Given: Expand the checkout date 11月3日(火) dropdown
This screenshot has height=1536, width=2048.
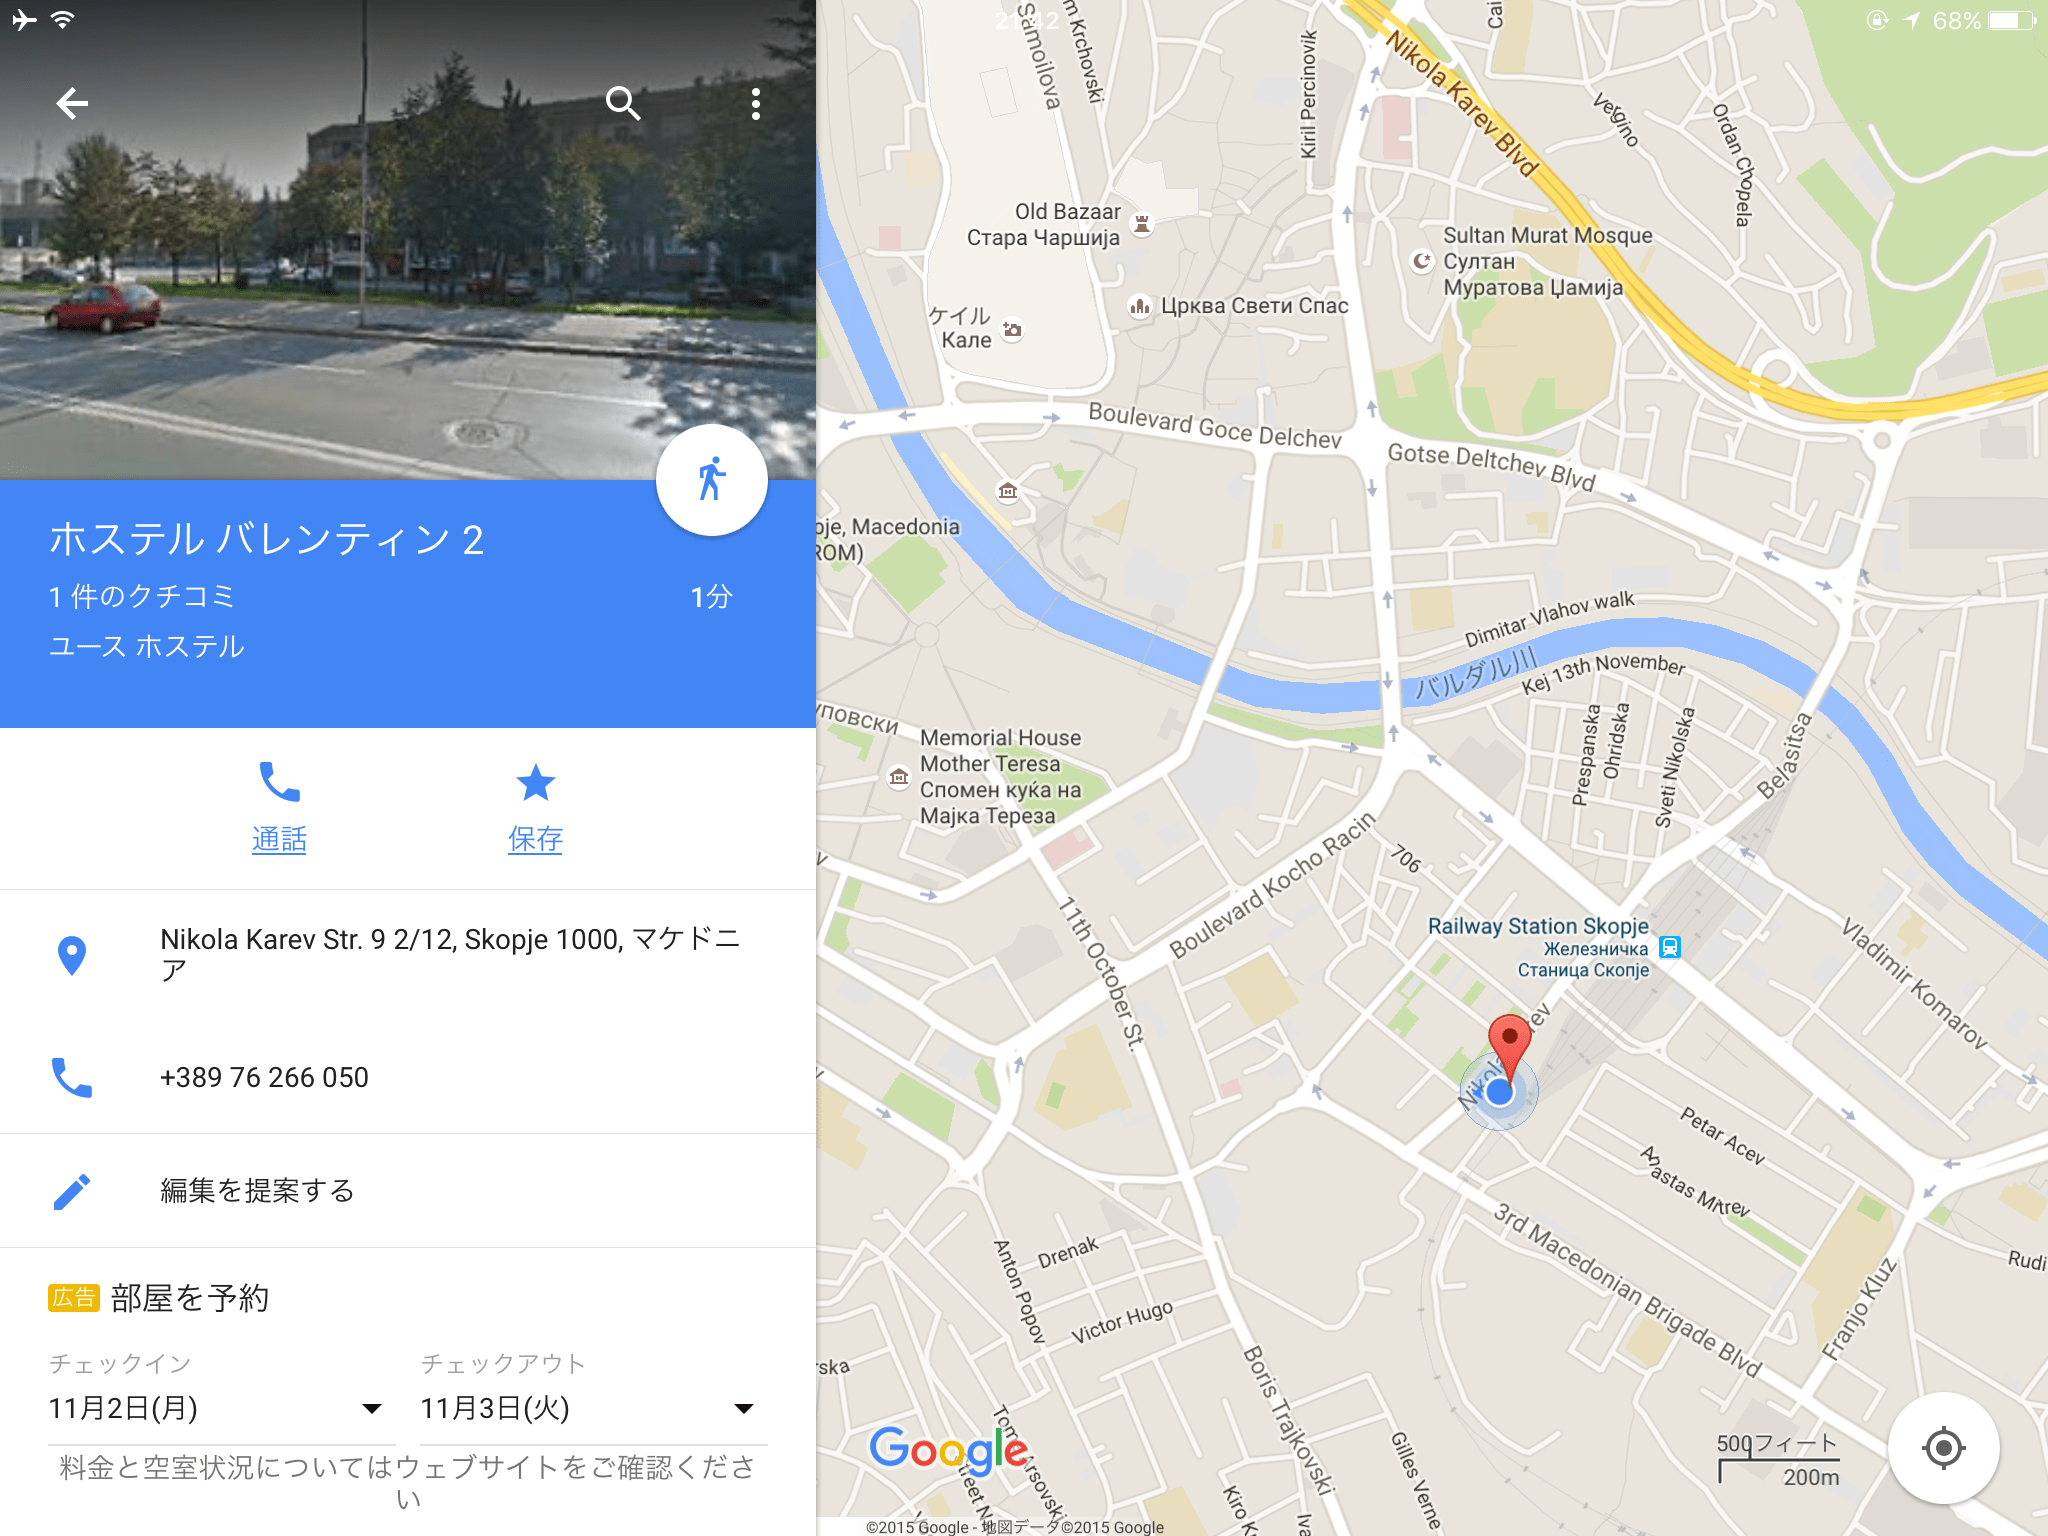Looking at the screenshot, I should (x=588, y=1409).
